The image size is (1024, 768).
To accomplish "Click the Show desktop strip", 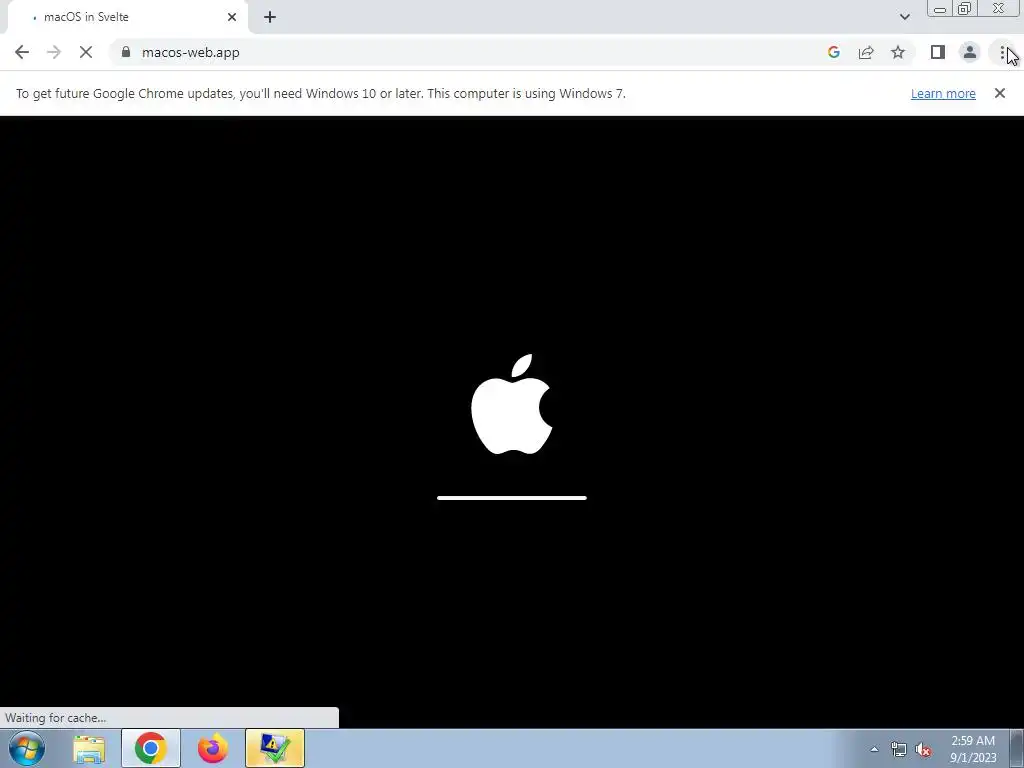I will pos(1017,748).
